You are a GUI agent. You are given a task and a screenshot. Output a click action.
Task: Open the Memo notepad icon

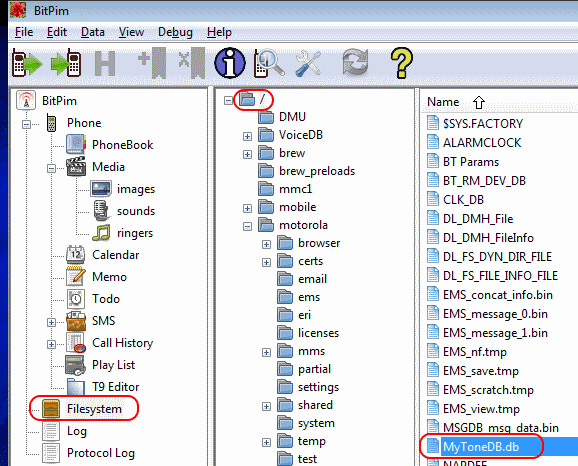tap(76, 277)
